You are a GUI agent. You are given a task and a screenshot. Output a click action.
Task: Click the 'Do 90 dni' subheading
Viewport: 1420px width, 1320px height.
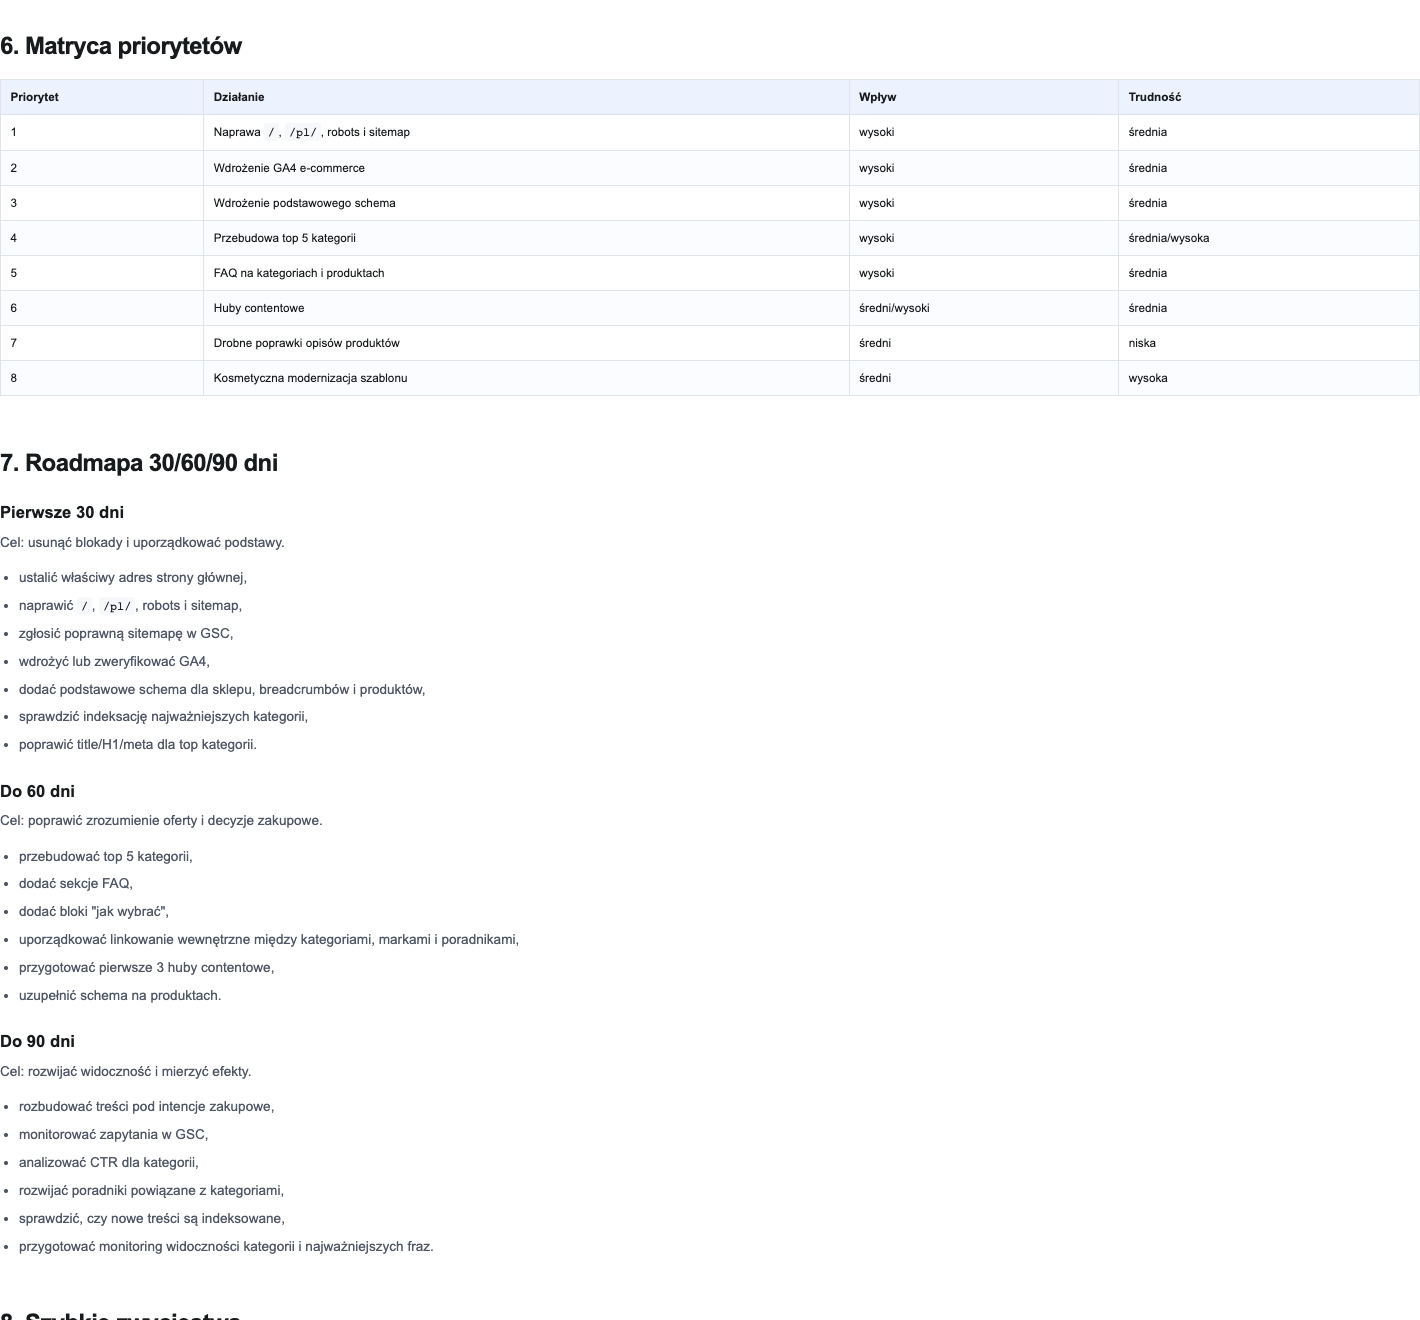coord(37,1041)
